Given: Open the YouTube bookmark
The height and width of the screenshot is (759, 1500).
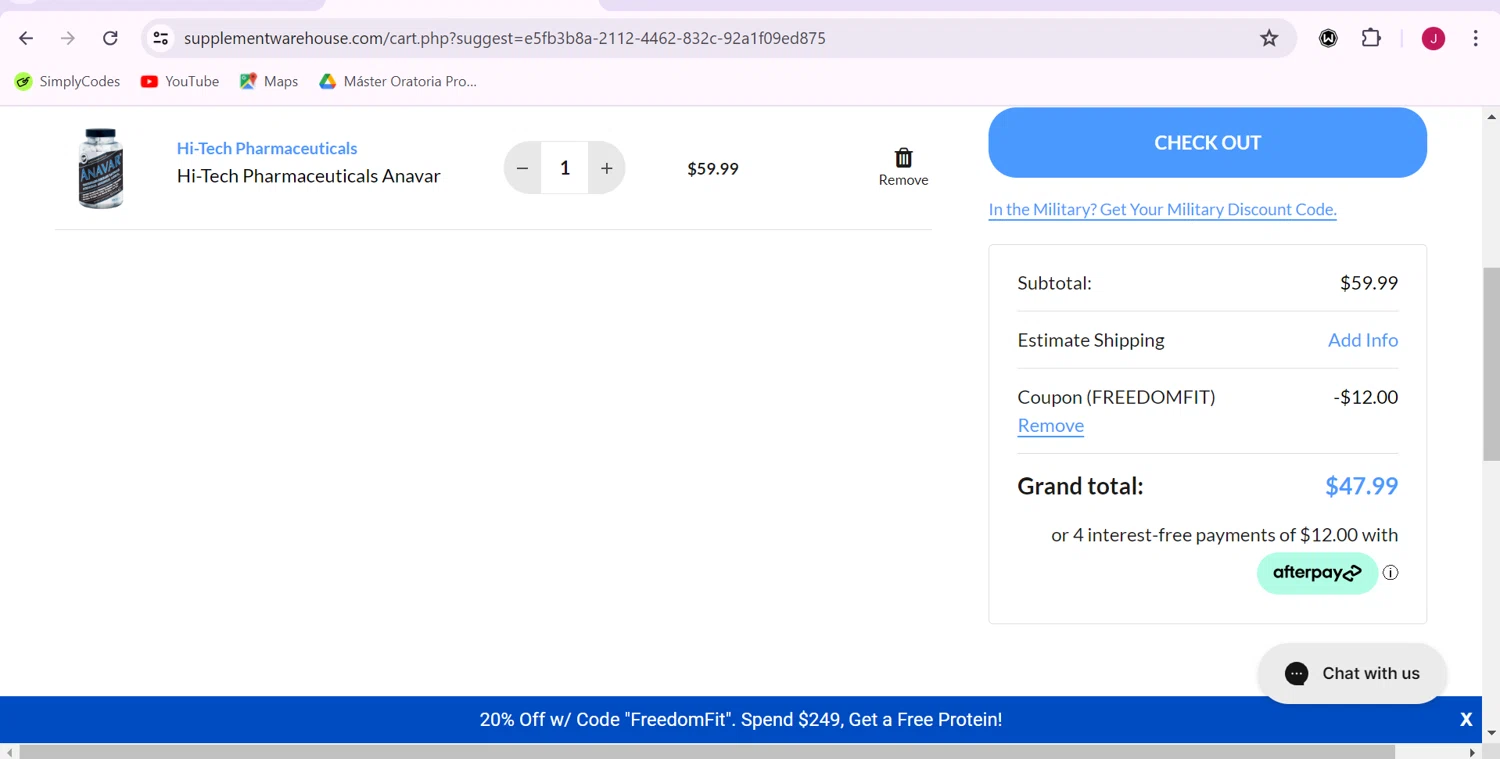Looking at the screenshot, I should point(180,81).
